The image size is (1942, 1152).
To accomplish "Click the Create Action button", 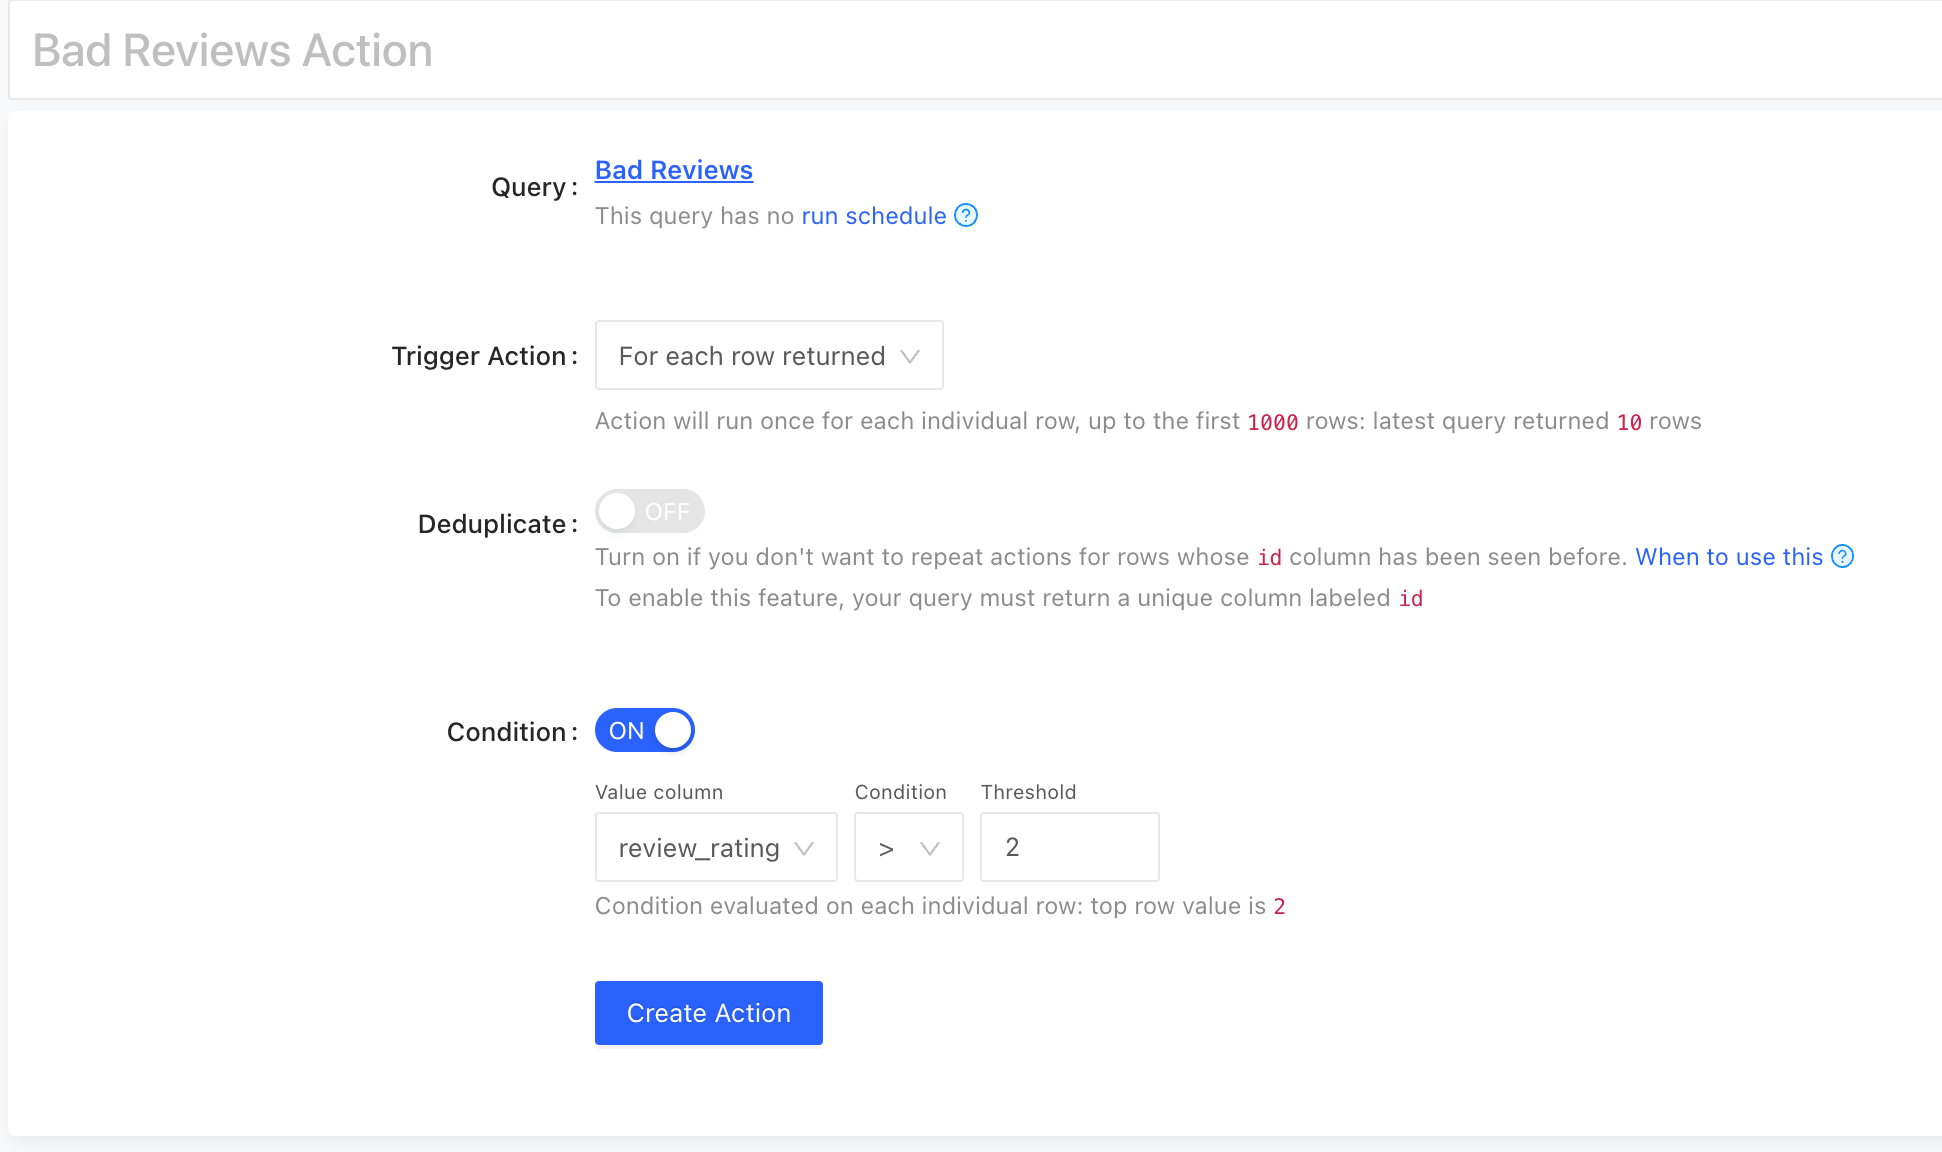I will pyautogui.click(x=709, y=1012).
